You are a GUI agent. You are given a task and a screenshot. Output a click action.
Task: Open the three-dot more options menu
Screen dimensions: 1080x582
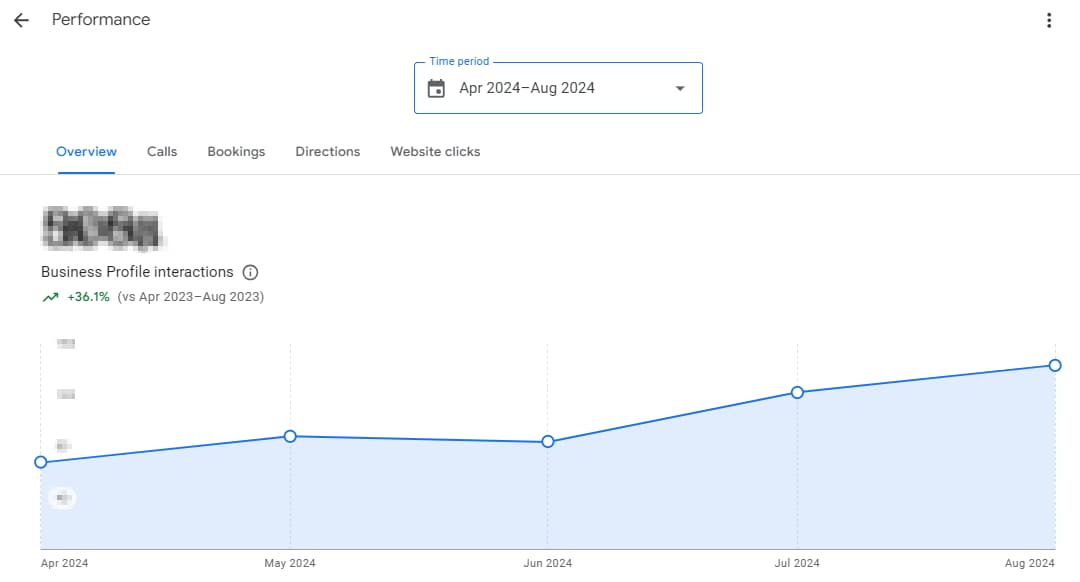tap(1048, 20)
